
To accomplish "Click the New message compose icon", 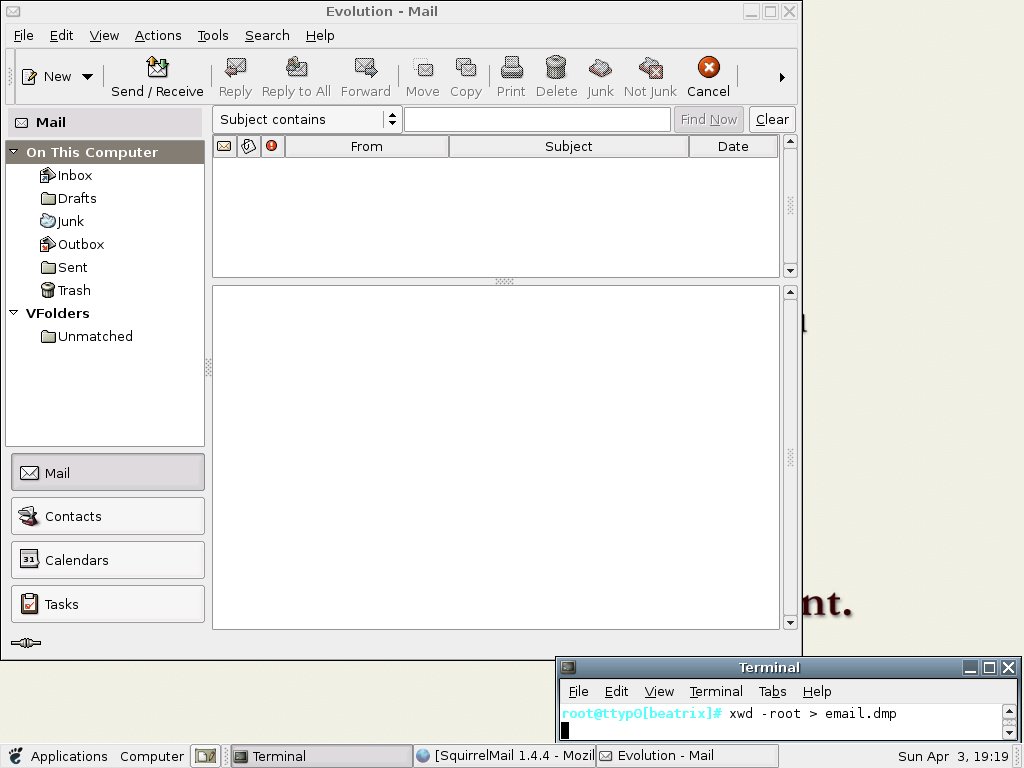I will click(x=29, y=77).
